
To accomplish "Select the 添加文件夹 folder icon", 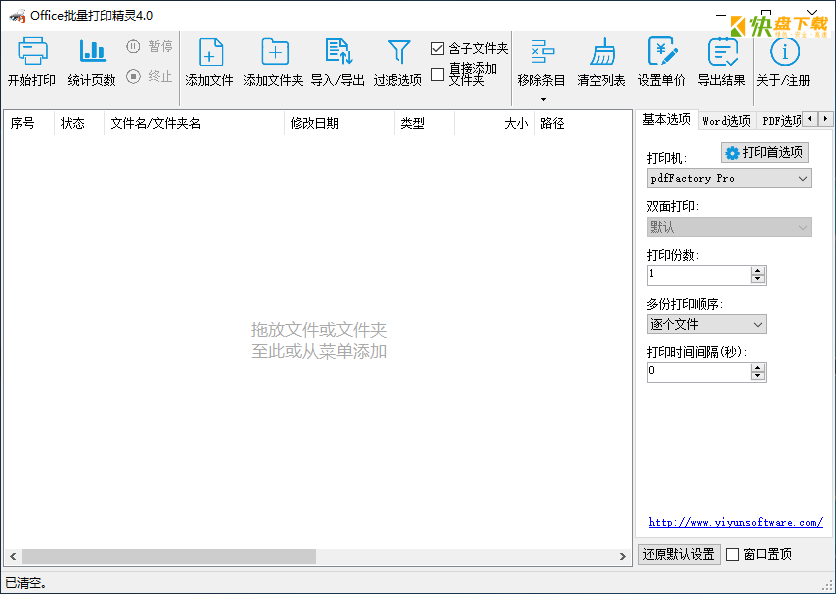I will (x=275, y=52).
